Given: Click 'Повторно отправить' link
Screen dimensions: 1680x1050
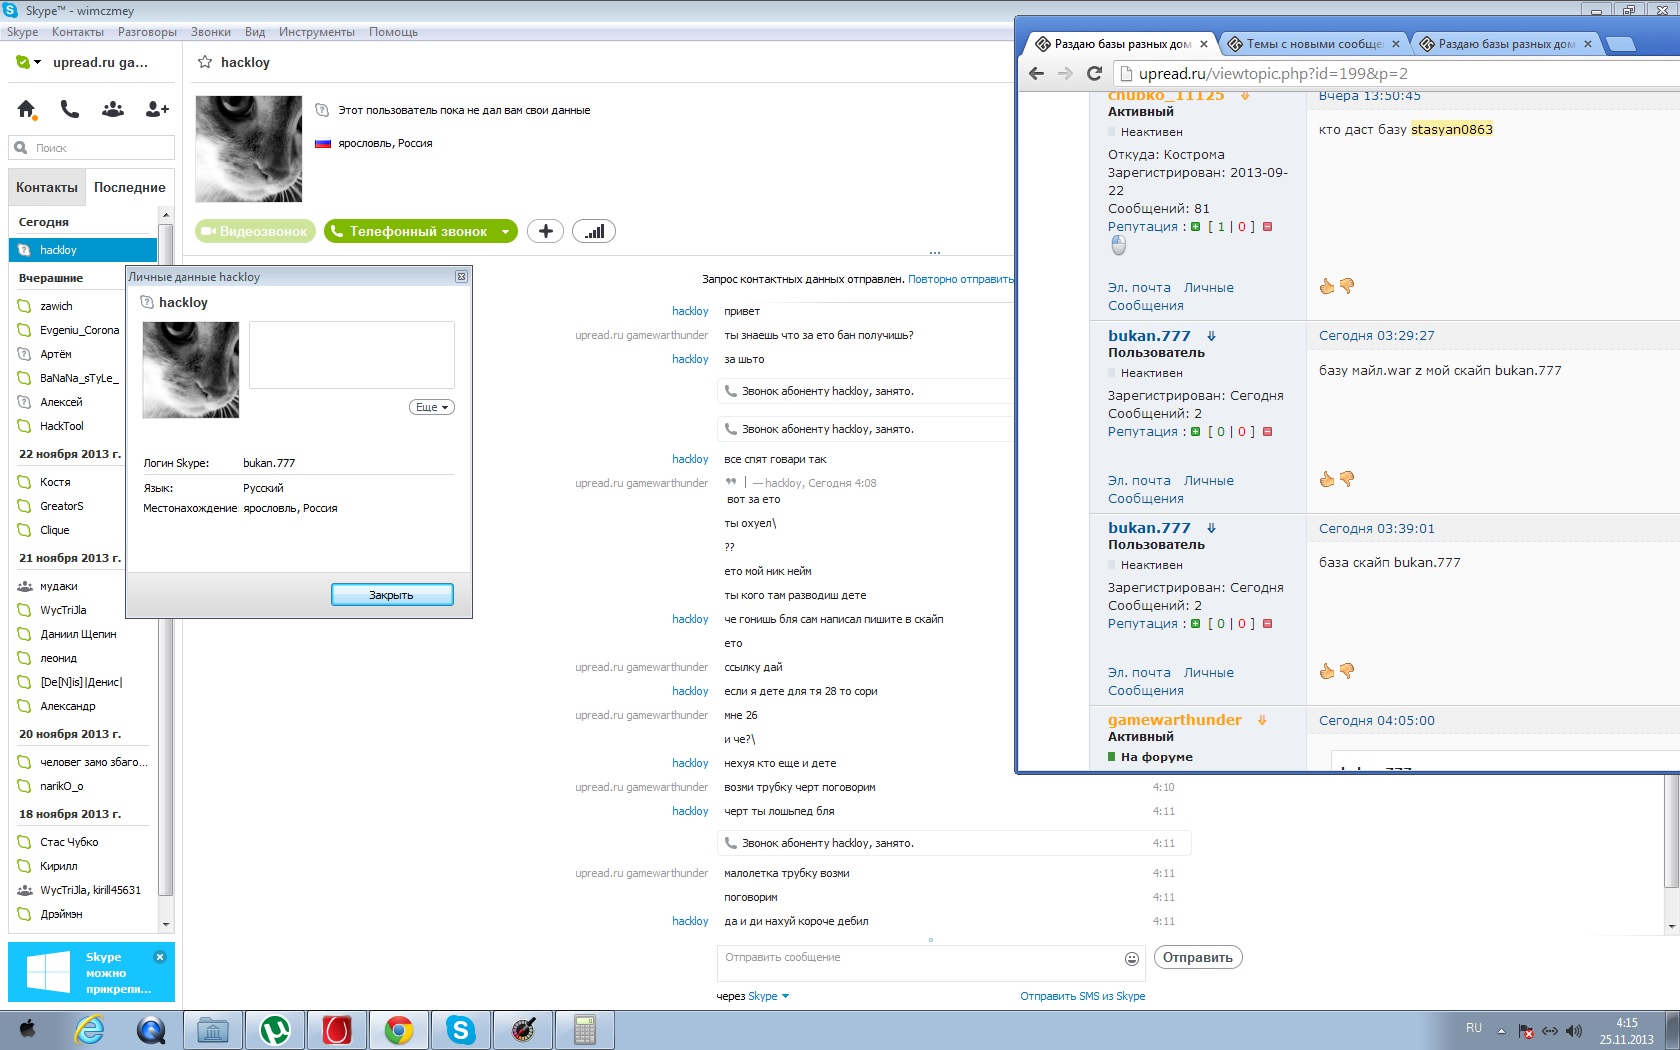Looking at the screenshot, I should (x=960, y=279).
